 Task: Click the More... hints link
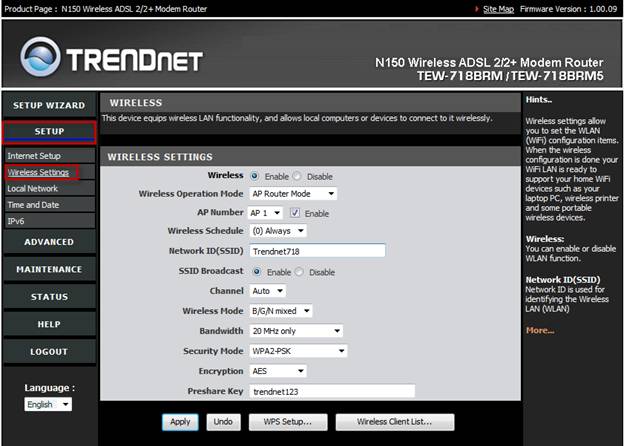click(x=540, y=330)
